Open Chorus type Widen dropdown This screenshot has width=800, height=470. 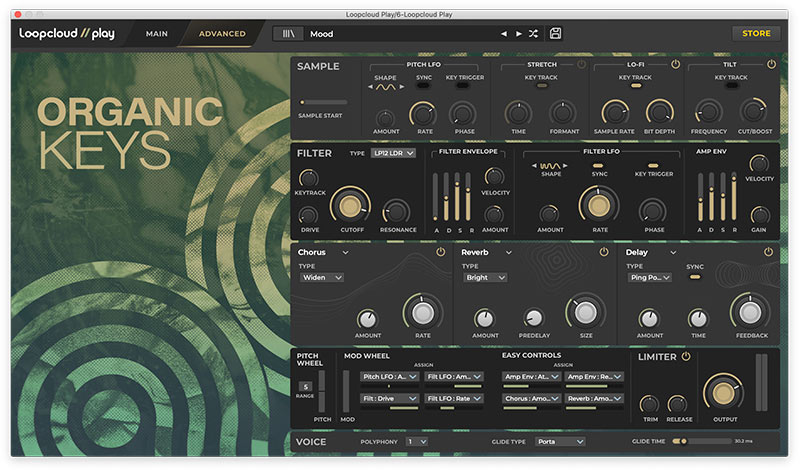coord(322,278)
